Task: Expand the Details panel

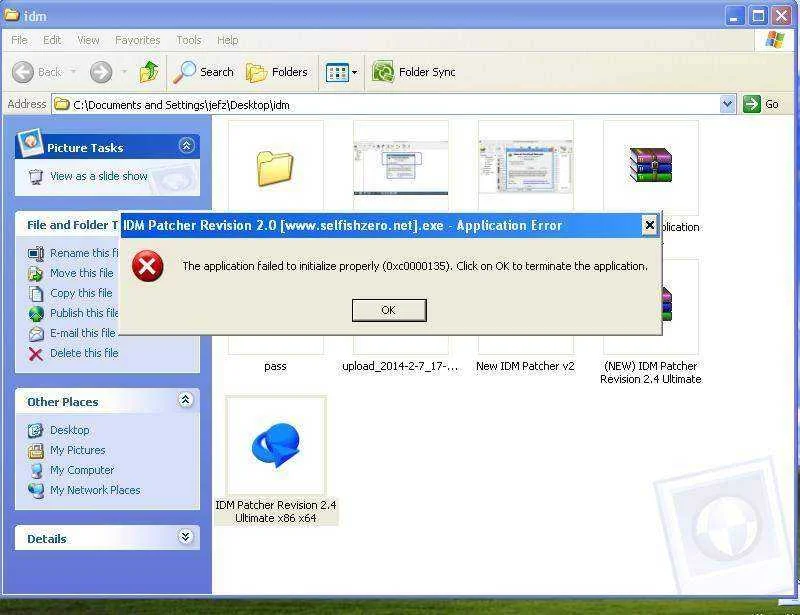Action: click(185, 536)
